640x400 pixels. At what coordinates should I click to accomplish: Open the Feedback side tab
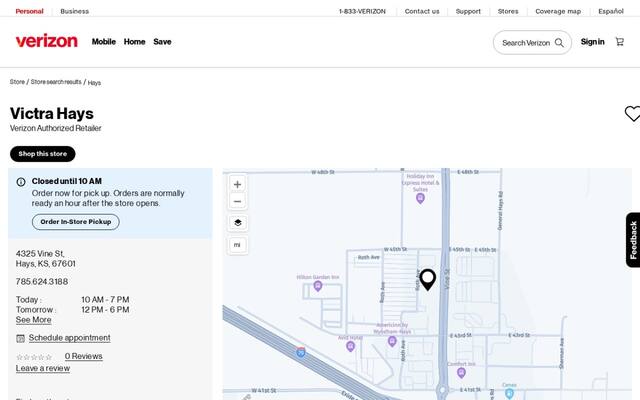coord(633,240)
